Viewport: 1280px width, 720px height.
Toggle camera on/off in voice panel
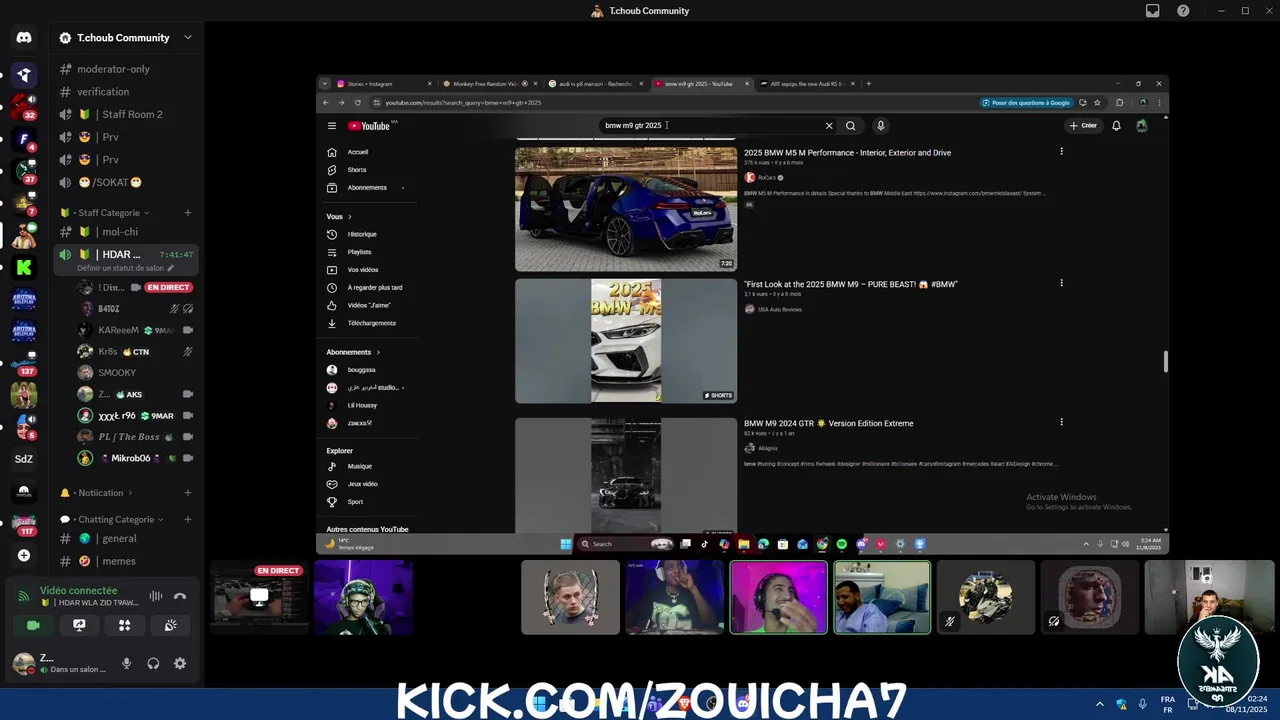click(33, 625)
